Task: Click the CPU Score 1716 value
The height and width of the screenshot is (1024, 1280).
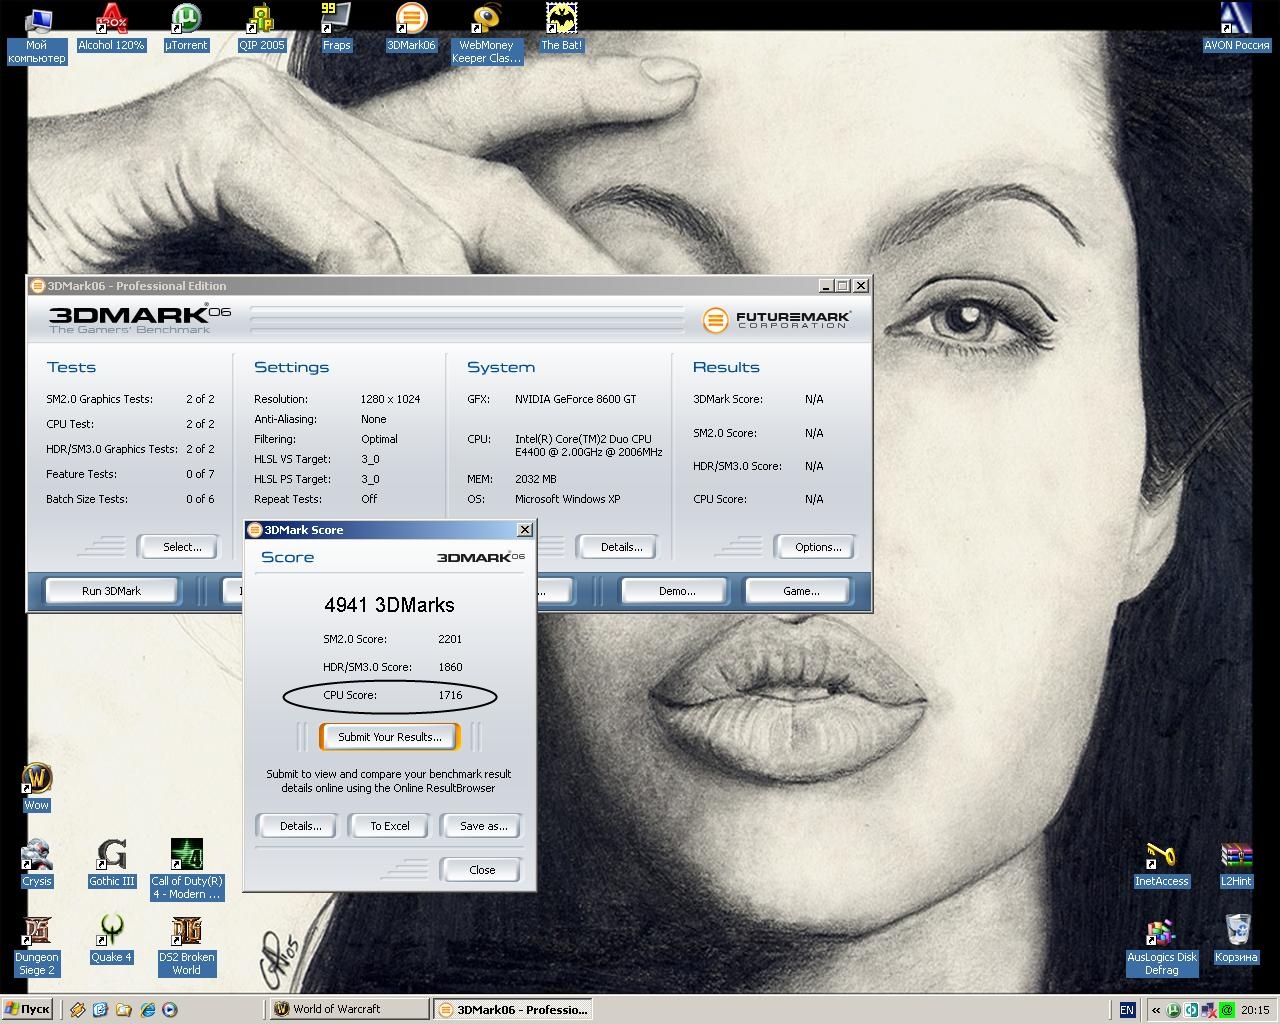Action: click(450, 695)
